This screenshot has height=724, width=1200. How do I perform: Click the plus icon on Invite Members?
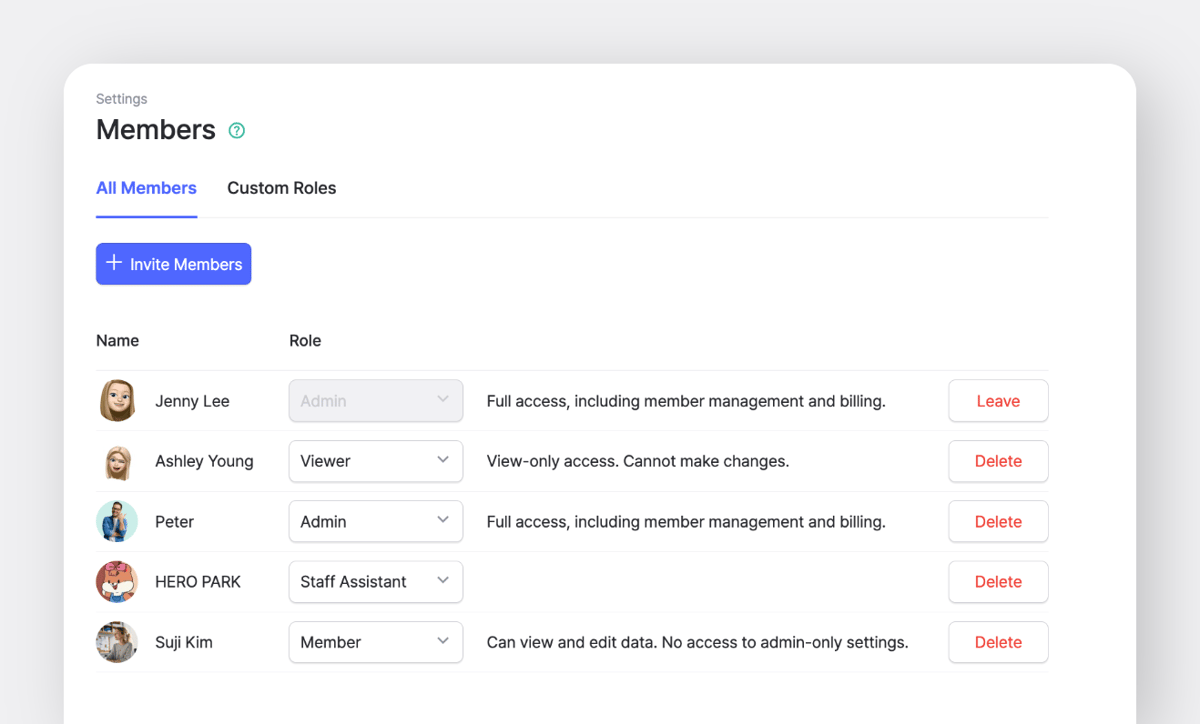pyautogui.click(x=113, y=263)
